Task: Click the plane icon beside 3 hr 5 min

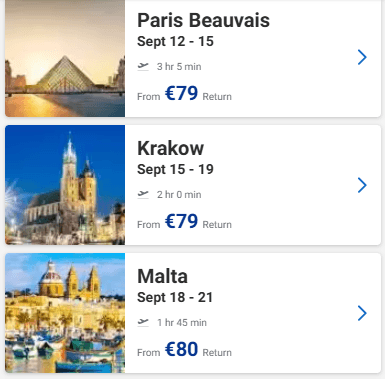Action: 143,66
